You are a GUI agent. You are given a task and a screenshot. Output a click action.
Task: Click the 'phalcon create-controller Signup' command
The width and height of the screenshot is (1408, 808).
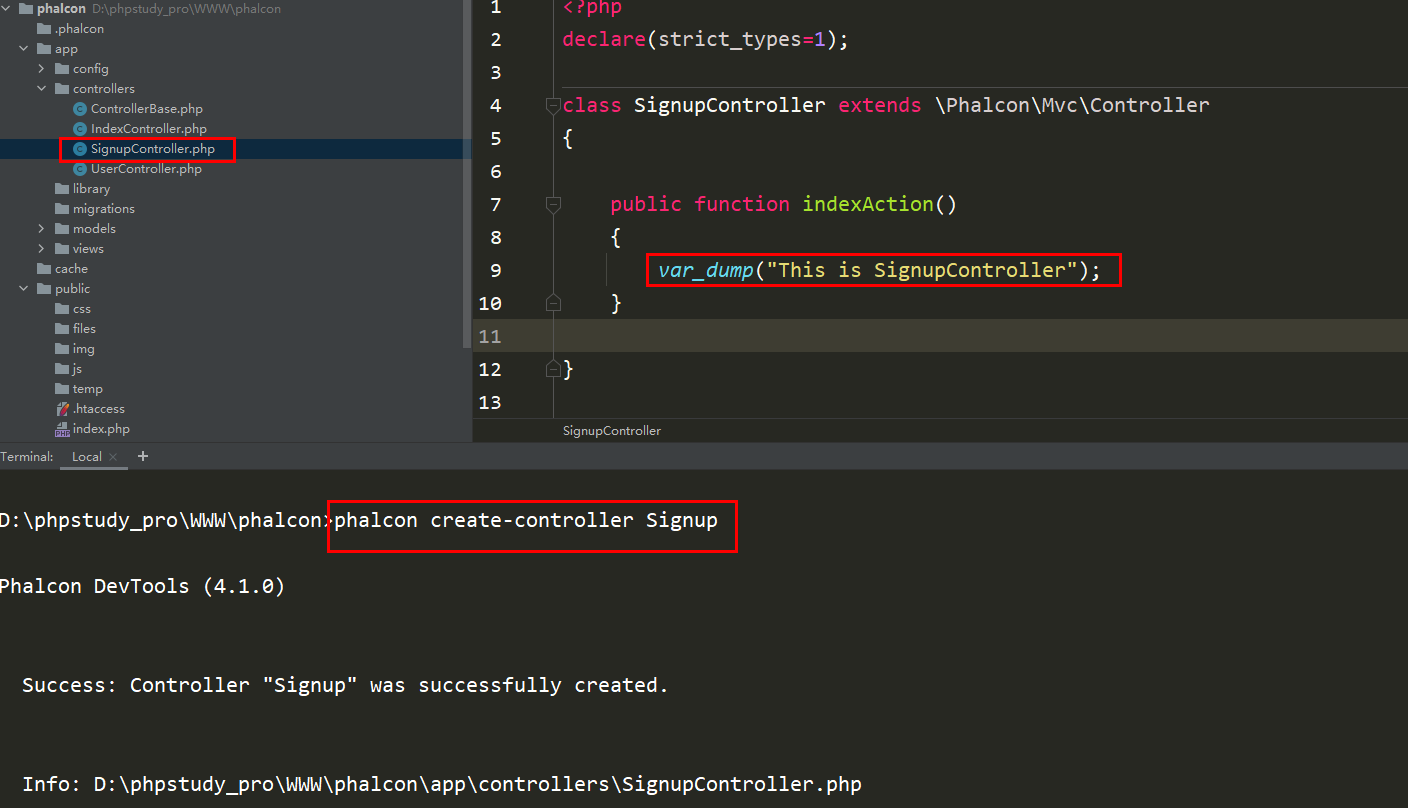point(526,520)
